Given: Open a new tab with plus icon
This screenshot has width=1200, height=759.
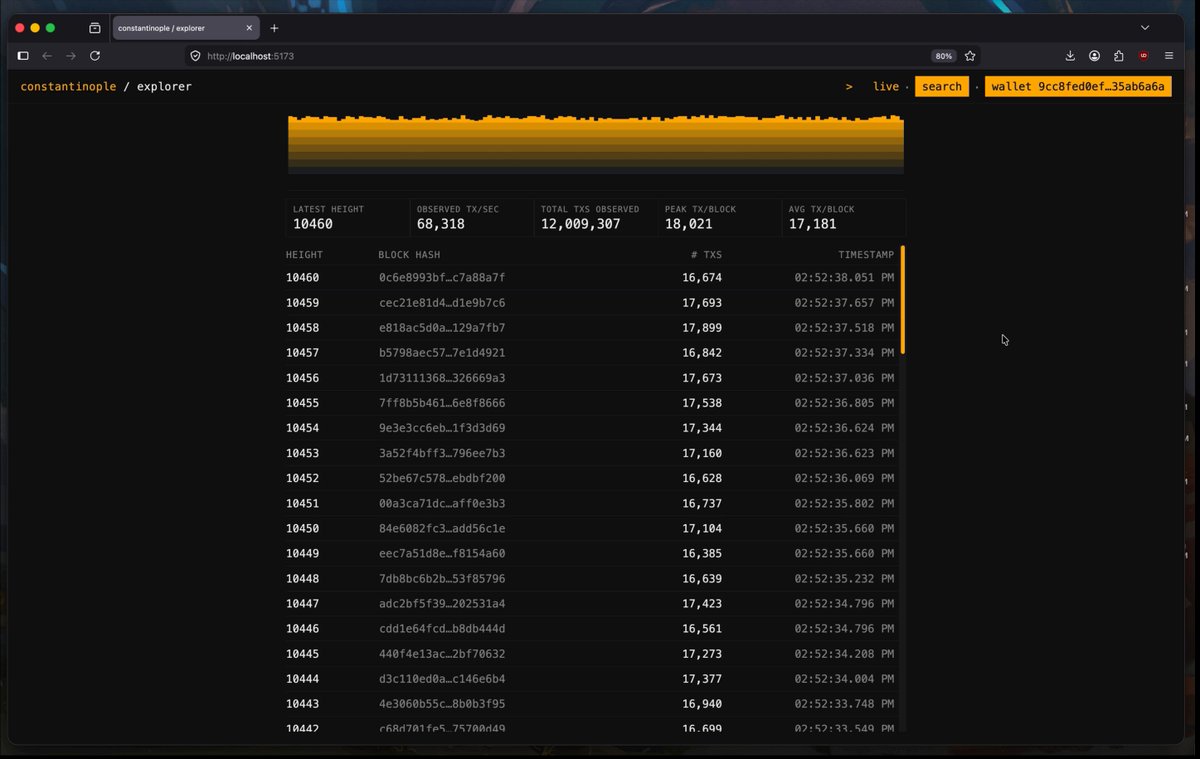Looking at the screenshot, I should (x=274, y=28).
